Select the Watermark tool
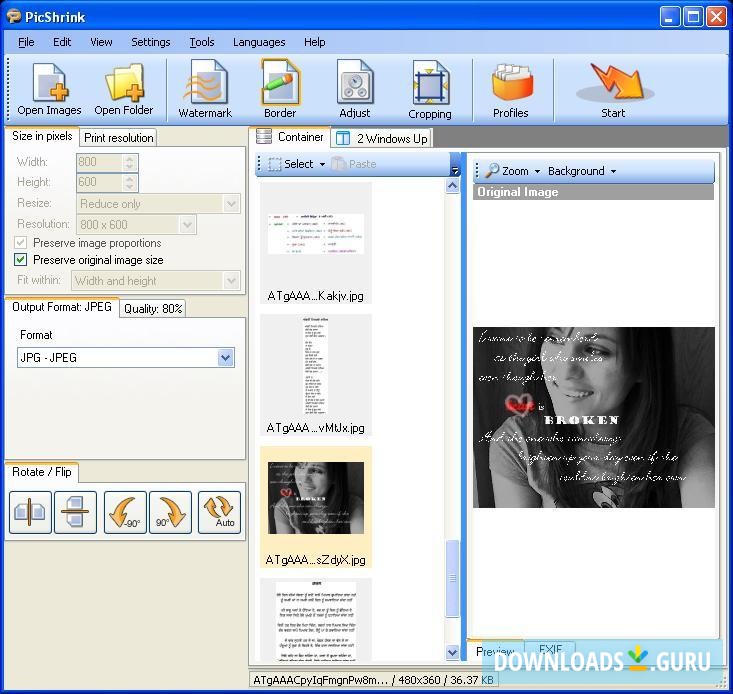 [205, 90]
